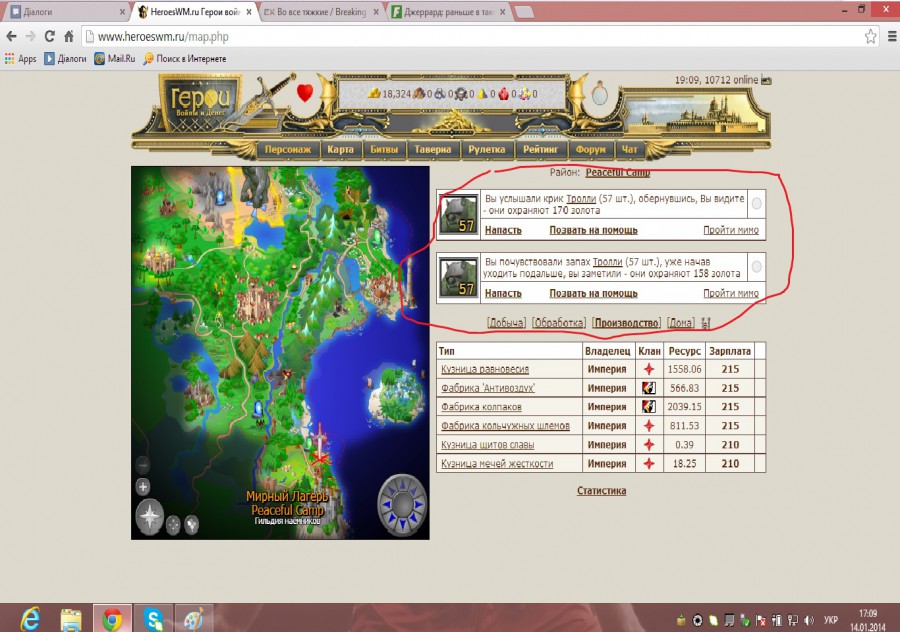Click Напасть for the 158 gold trolls
This screenshot has width=900, height=632.
click(503, 293)
